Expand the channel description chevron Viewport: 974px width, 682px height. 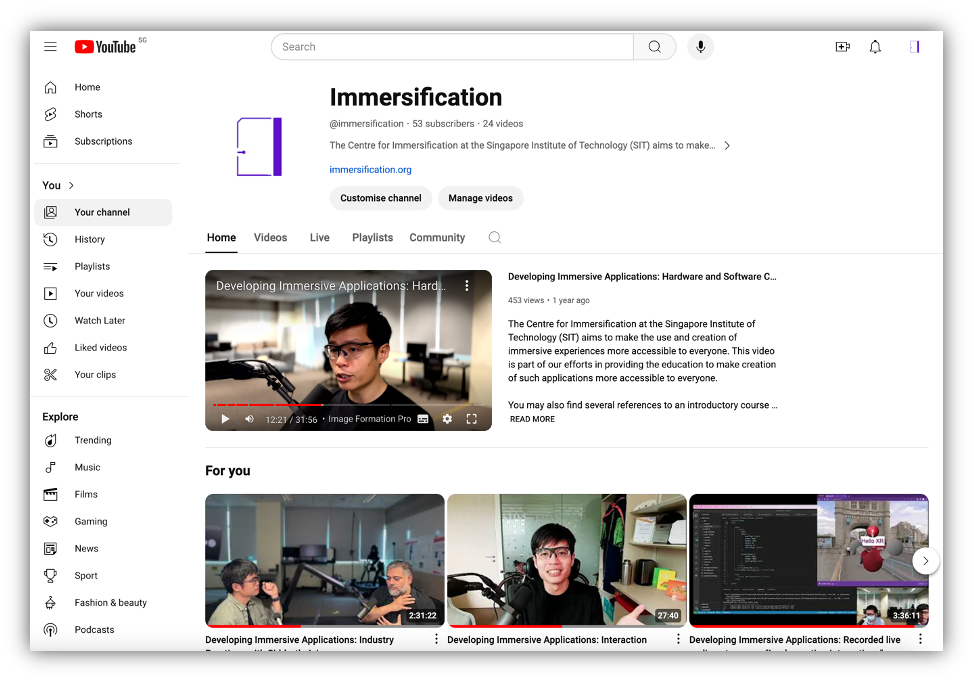click(727, 145)
